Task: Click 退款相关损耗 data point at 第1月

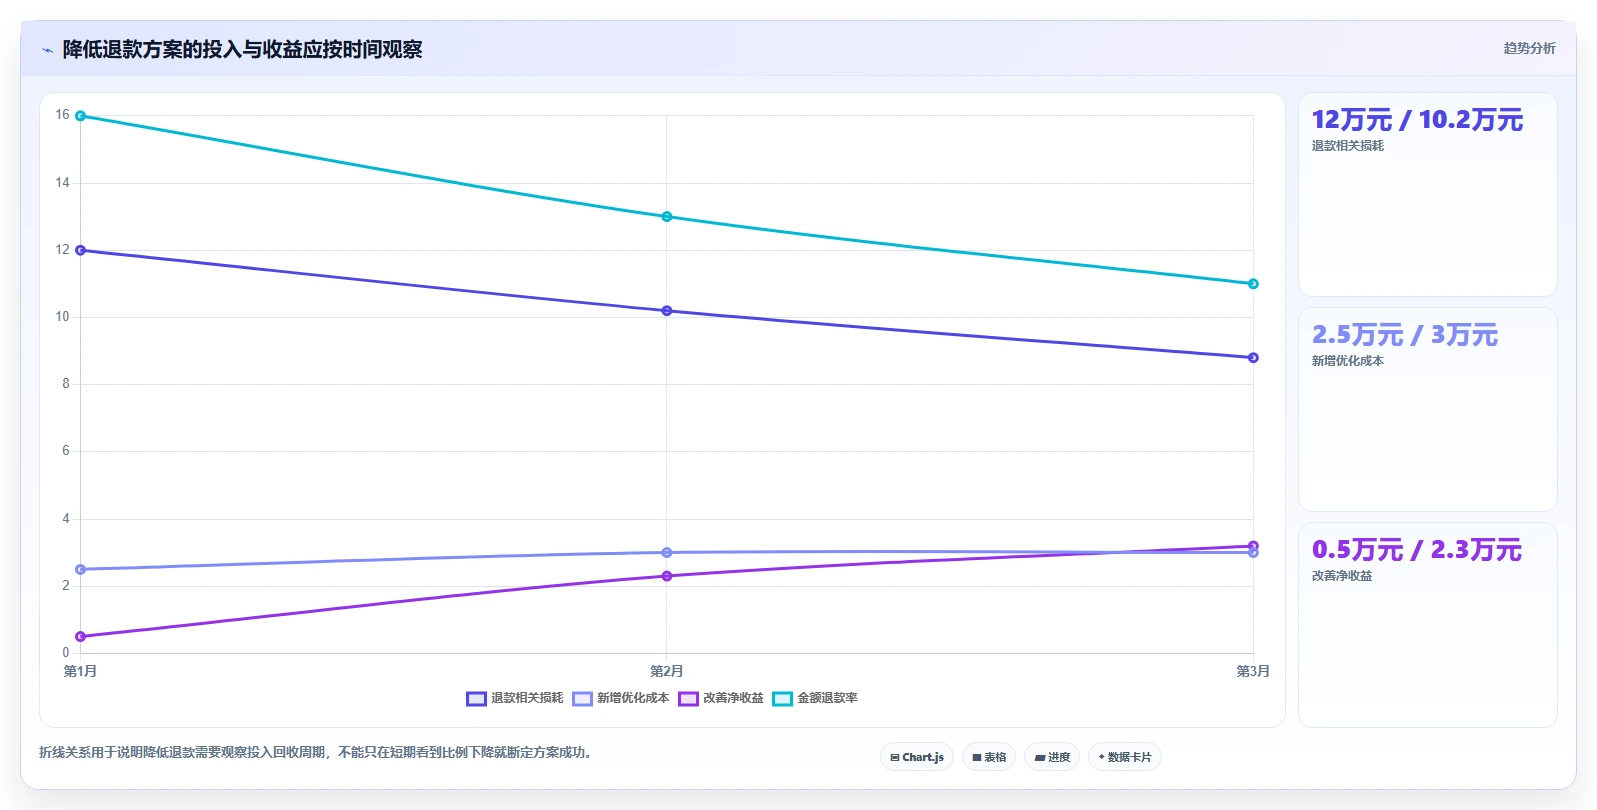Action: [81, 250]
